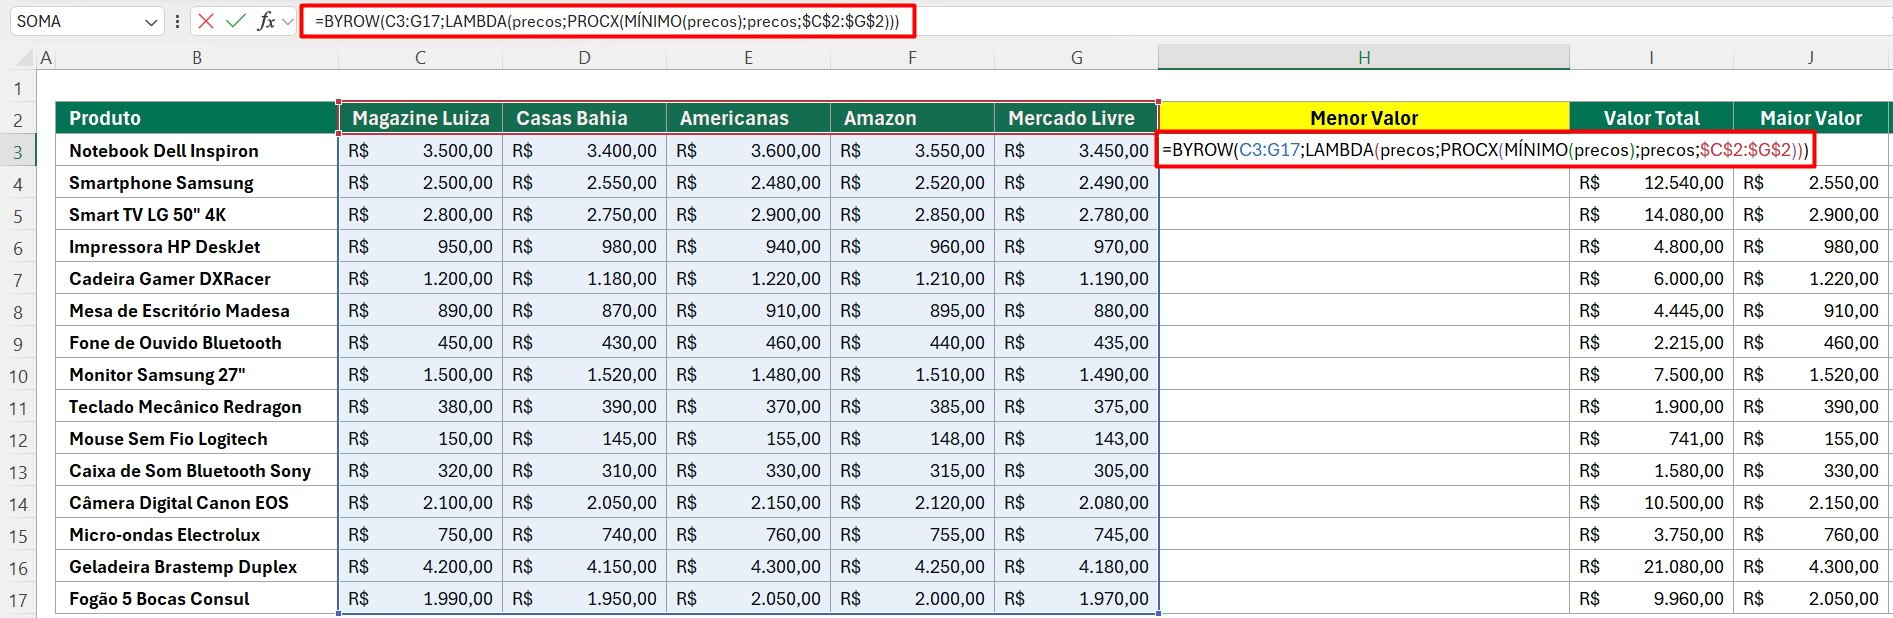Click into the formula bar text

pyautogui.click(x=607, y=21)
